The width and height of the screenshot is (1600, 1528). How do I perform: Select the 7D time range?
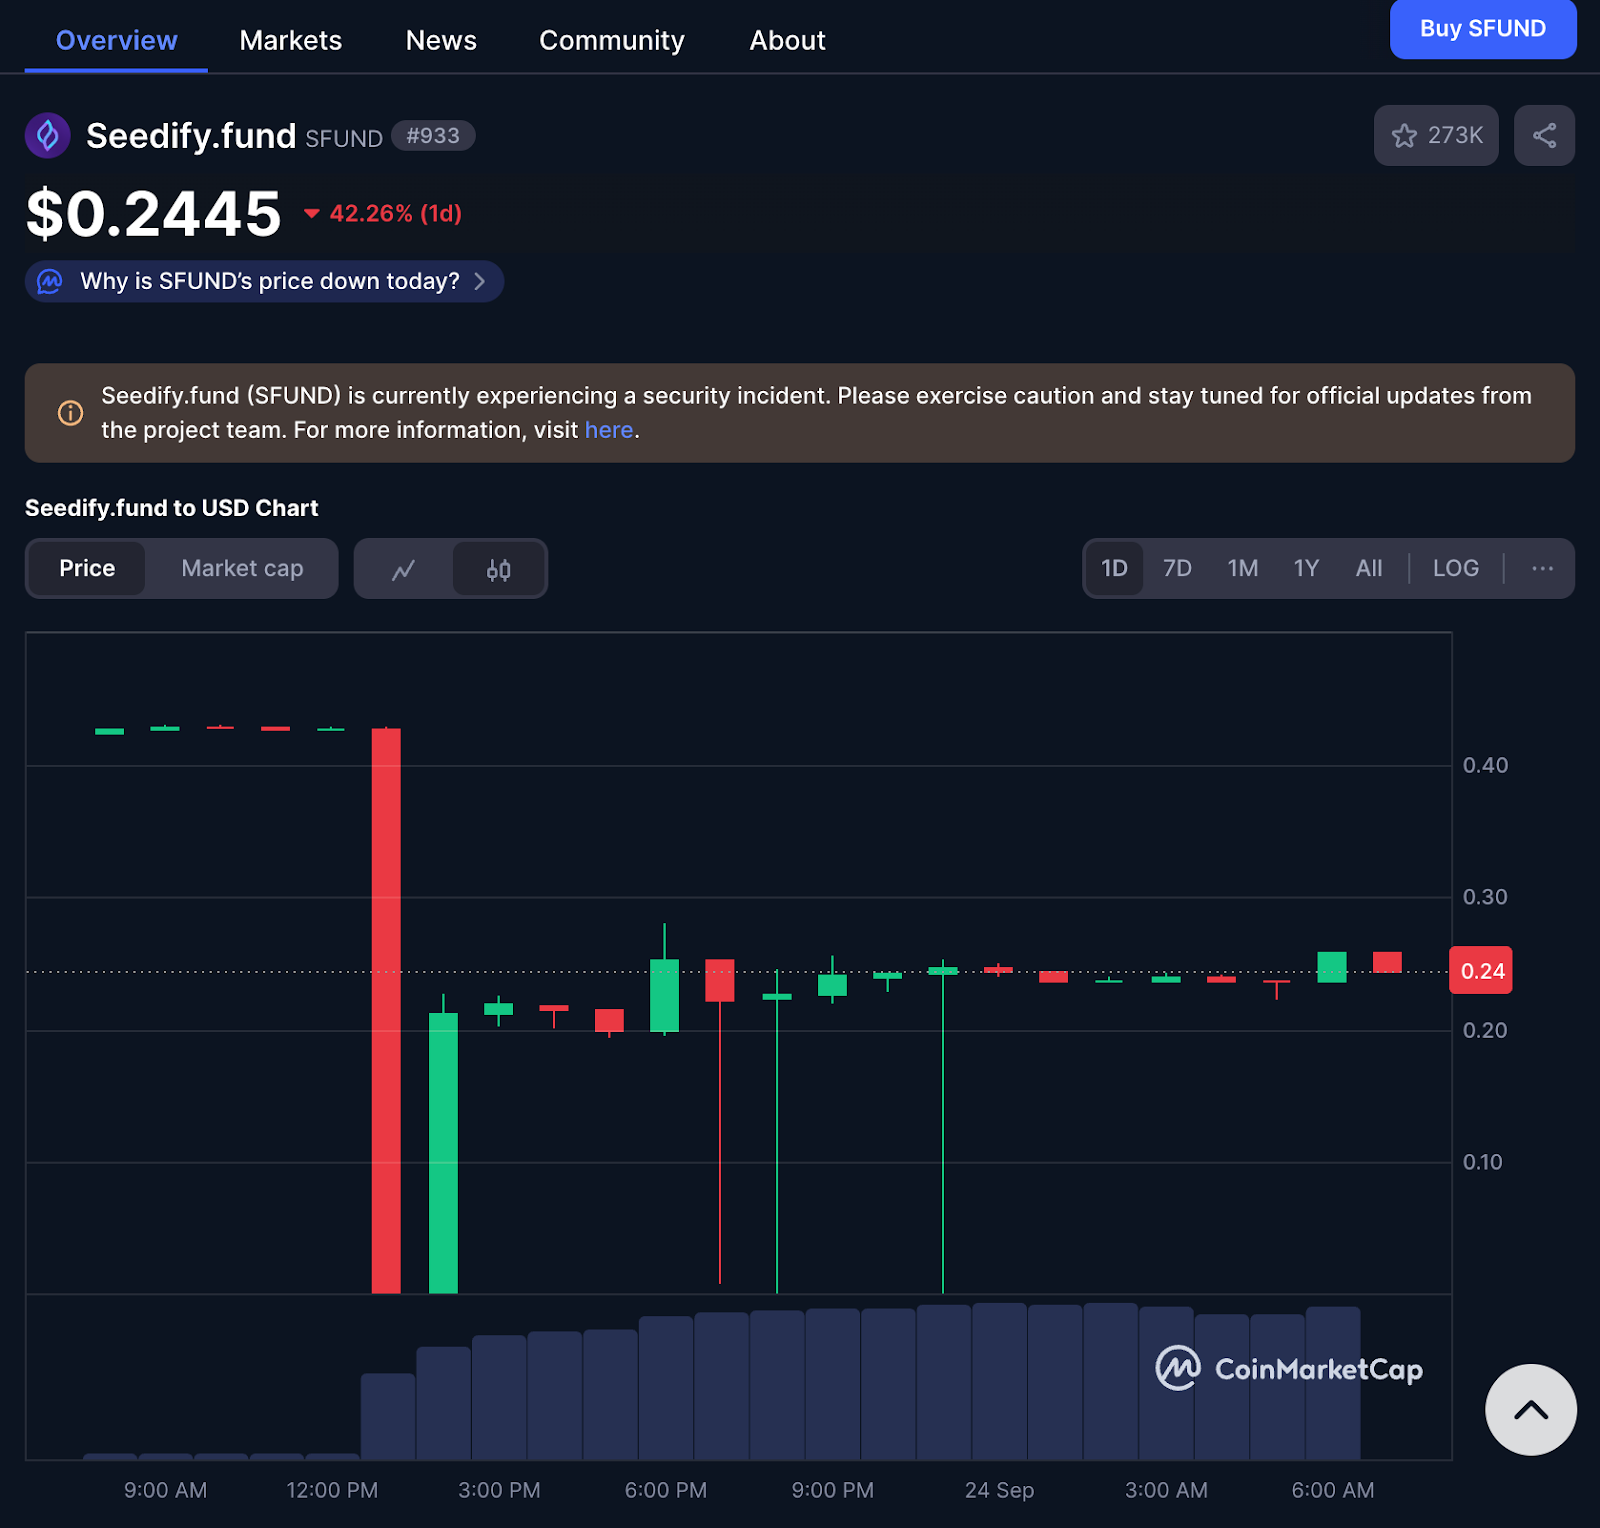tap(1177, 568)
